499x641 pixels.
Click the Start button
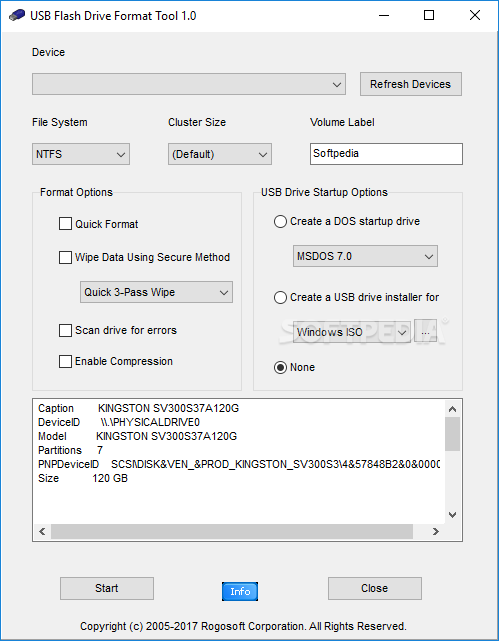tap(107, 588)
